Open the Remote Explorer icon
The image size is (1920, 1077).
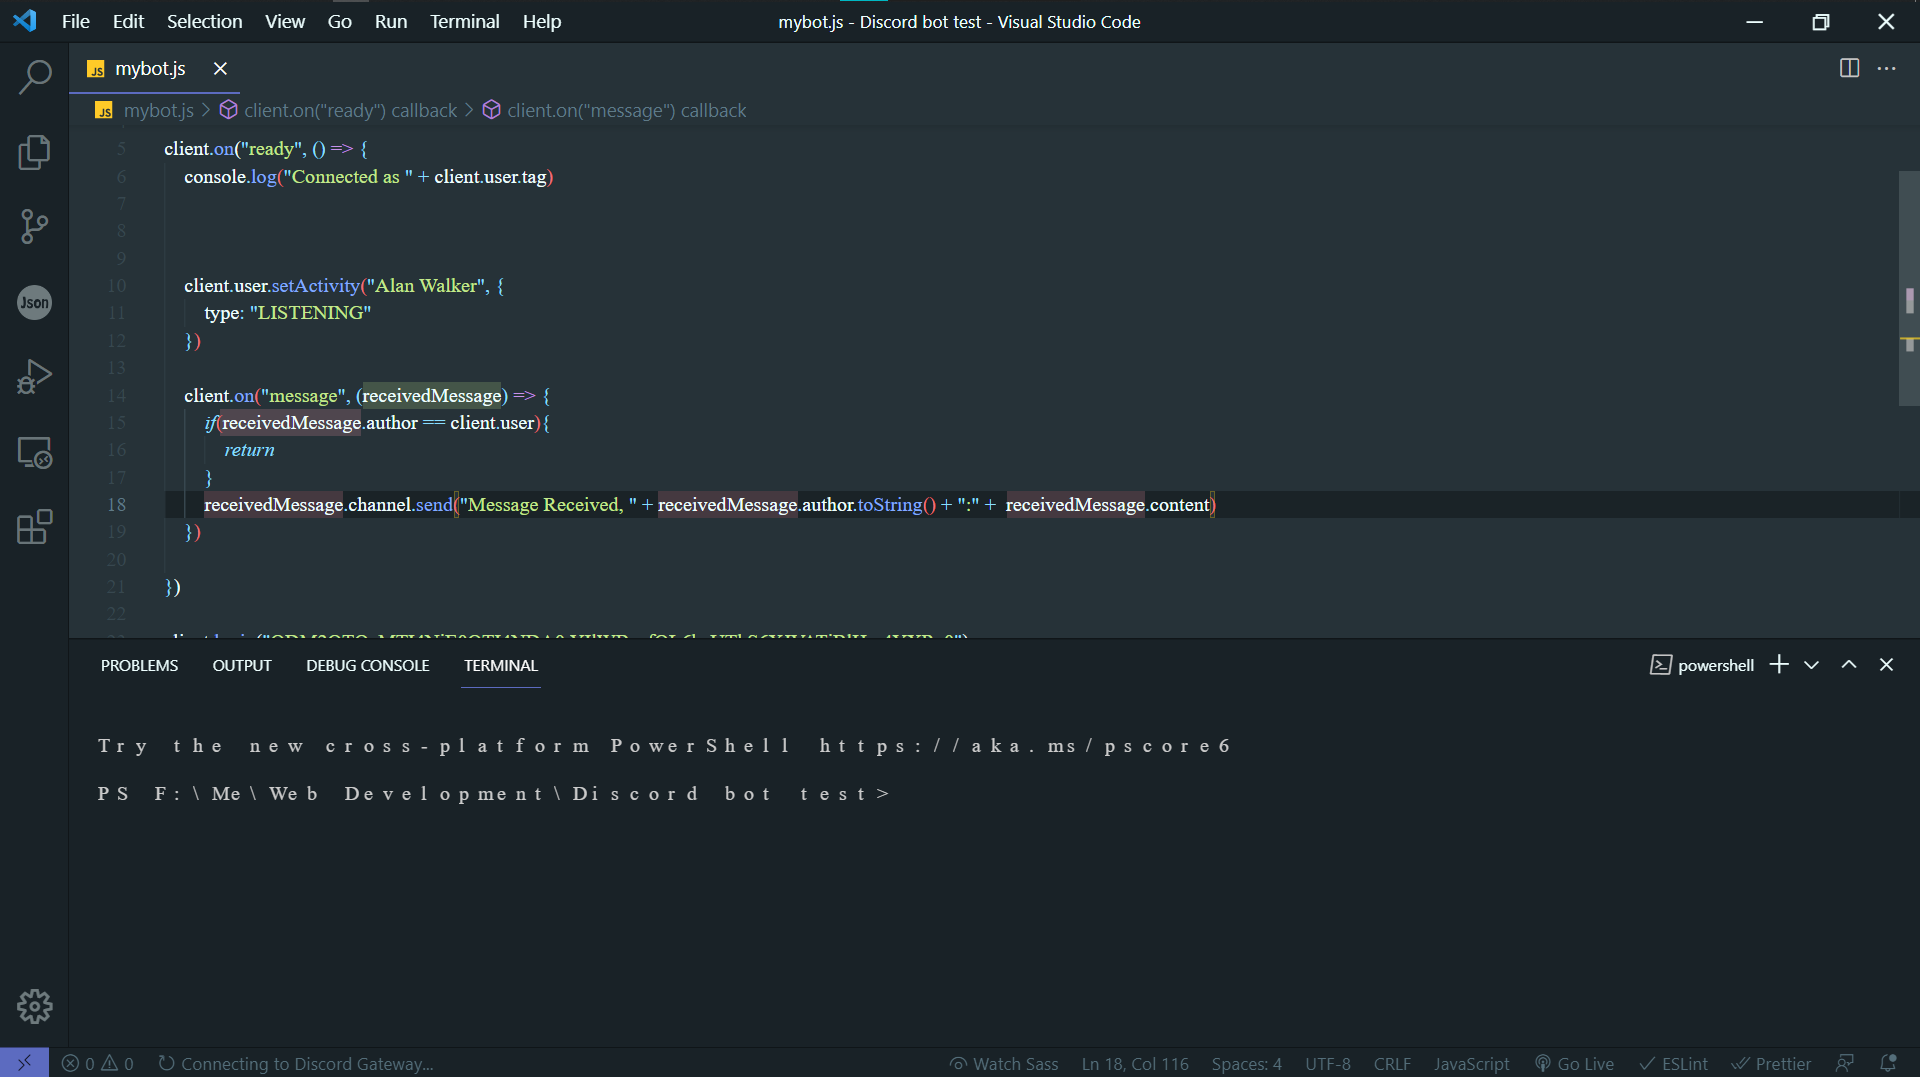35,452
